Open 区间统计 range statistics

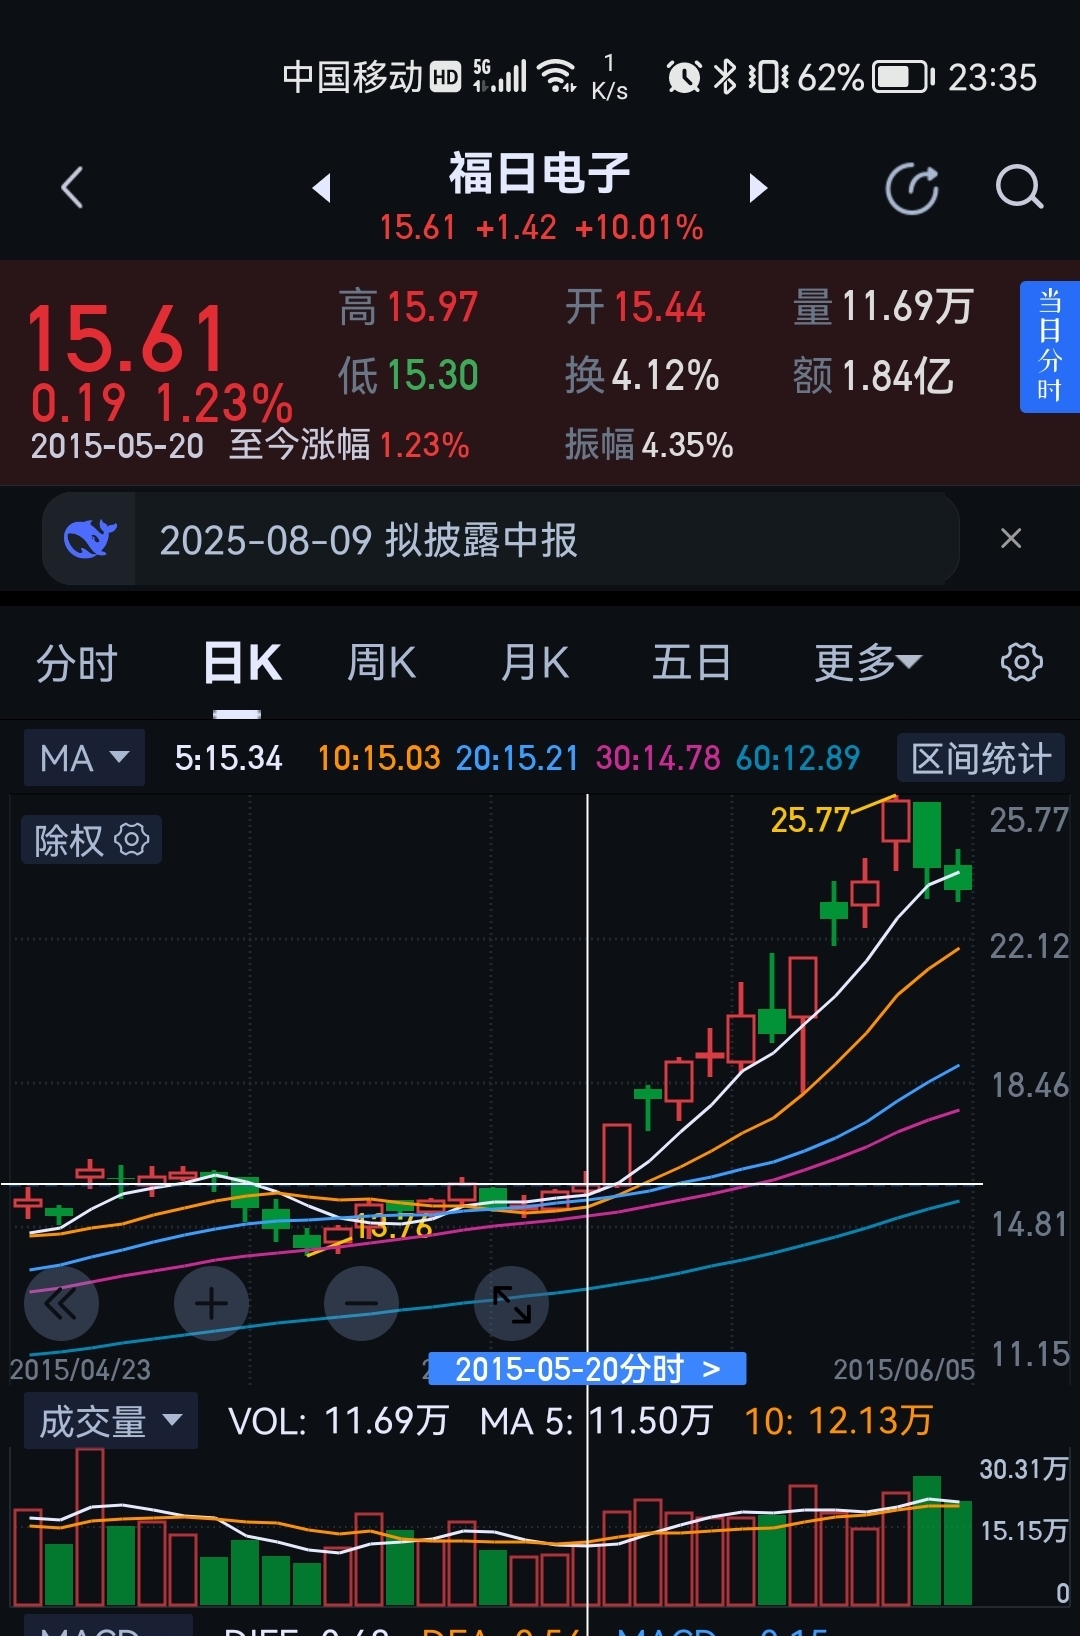(981, 758)
